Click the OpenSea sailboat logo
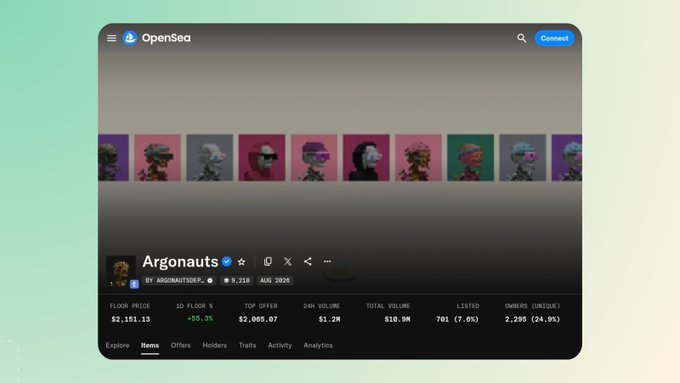 [130, 38]
